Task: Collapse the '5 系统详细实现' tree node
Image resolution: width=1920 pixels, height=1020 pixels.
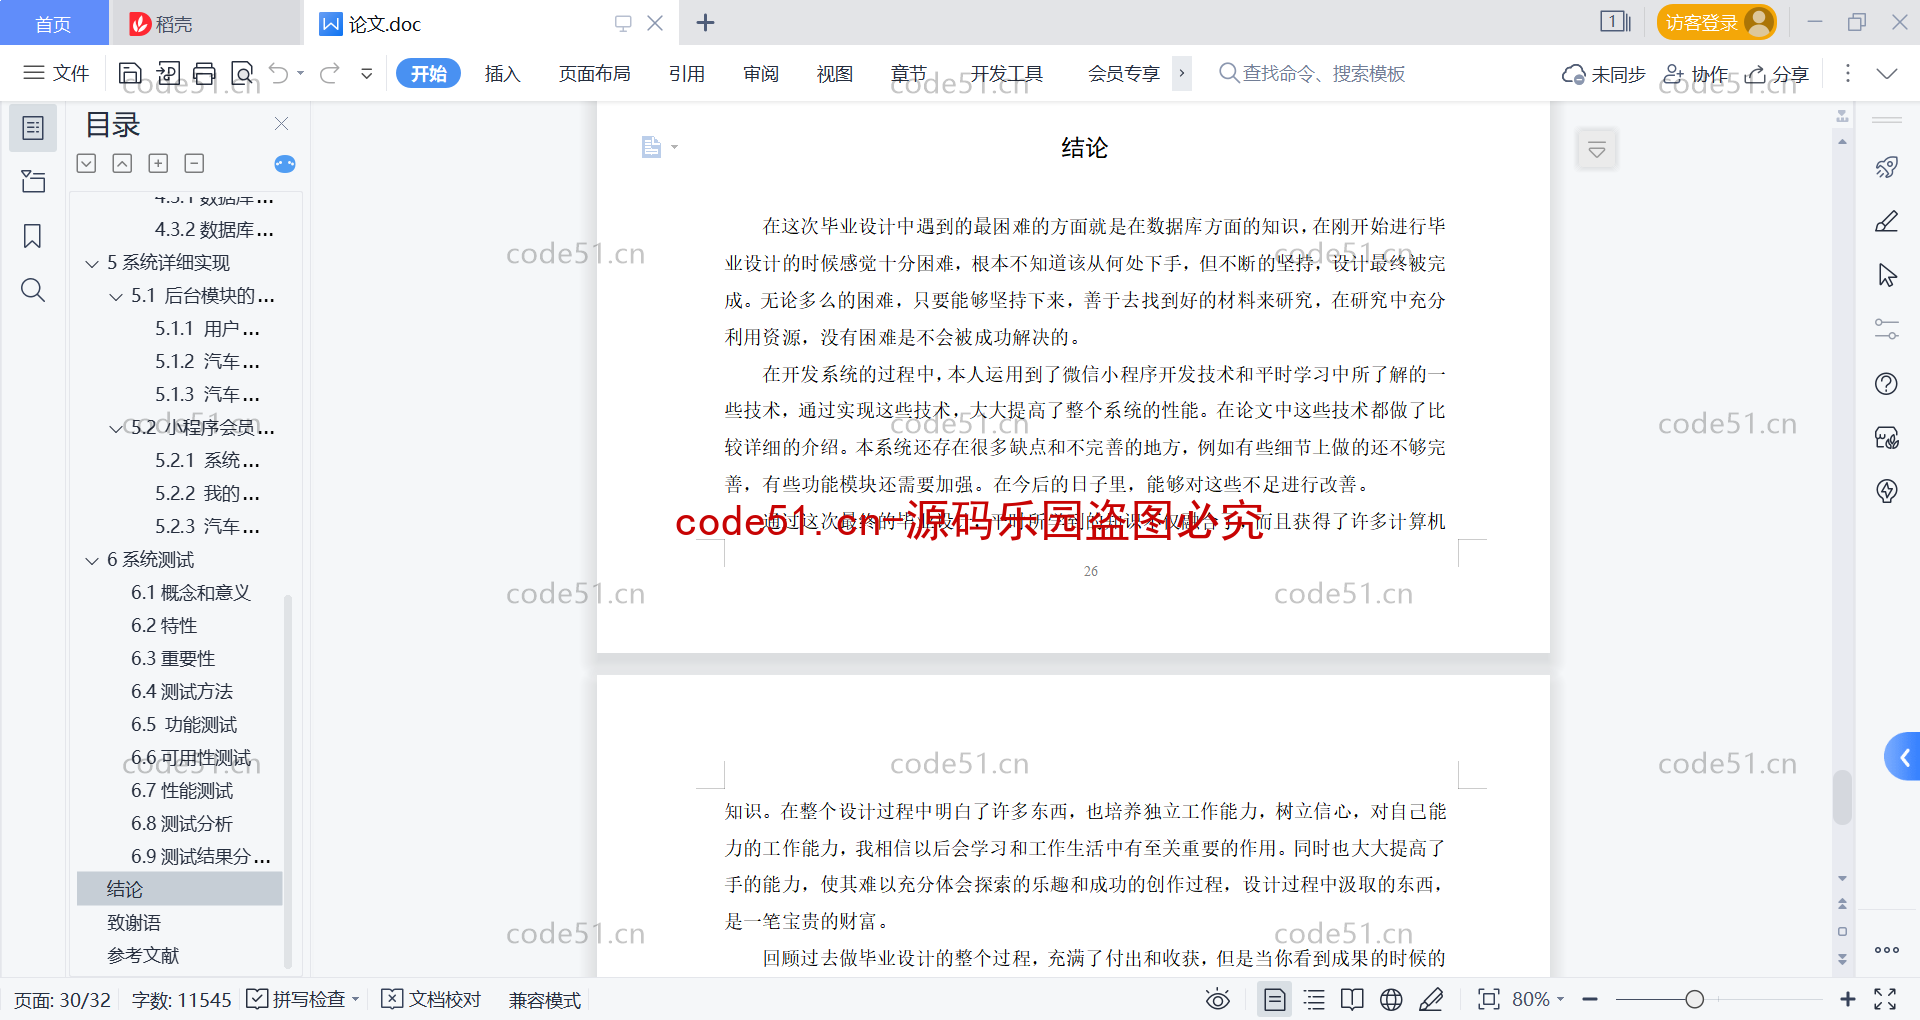Action: 92,264
